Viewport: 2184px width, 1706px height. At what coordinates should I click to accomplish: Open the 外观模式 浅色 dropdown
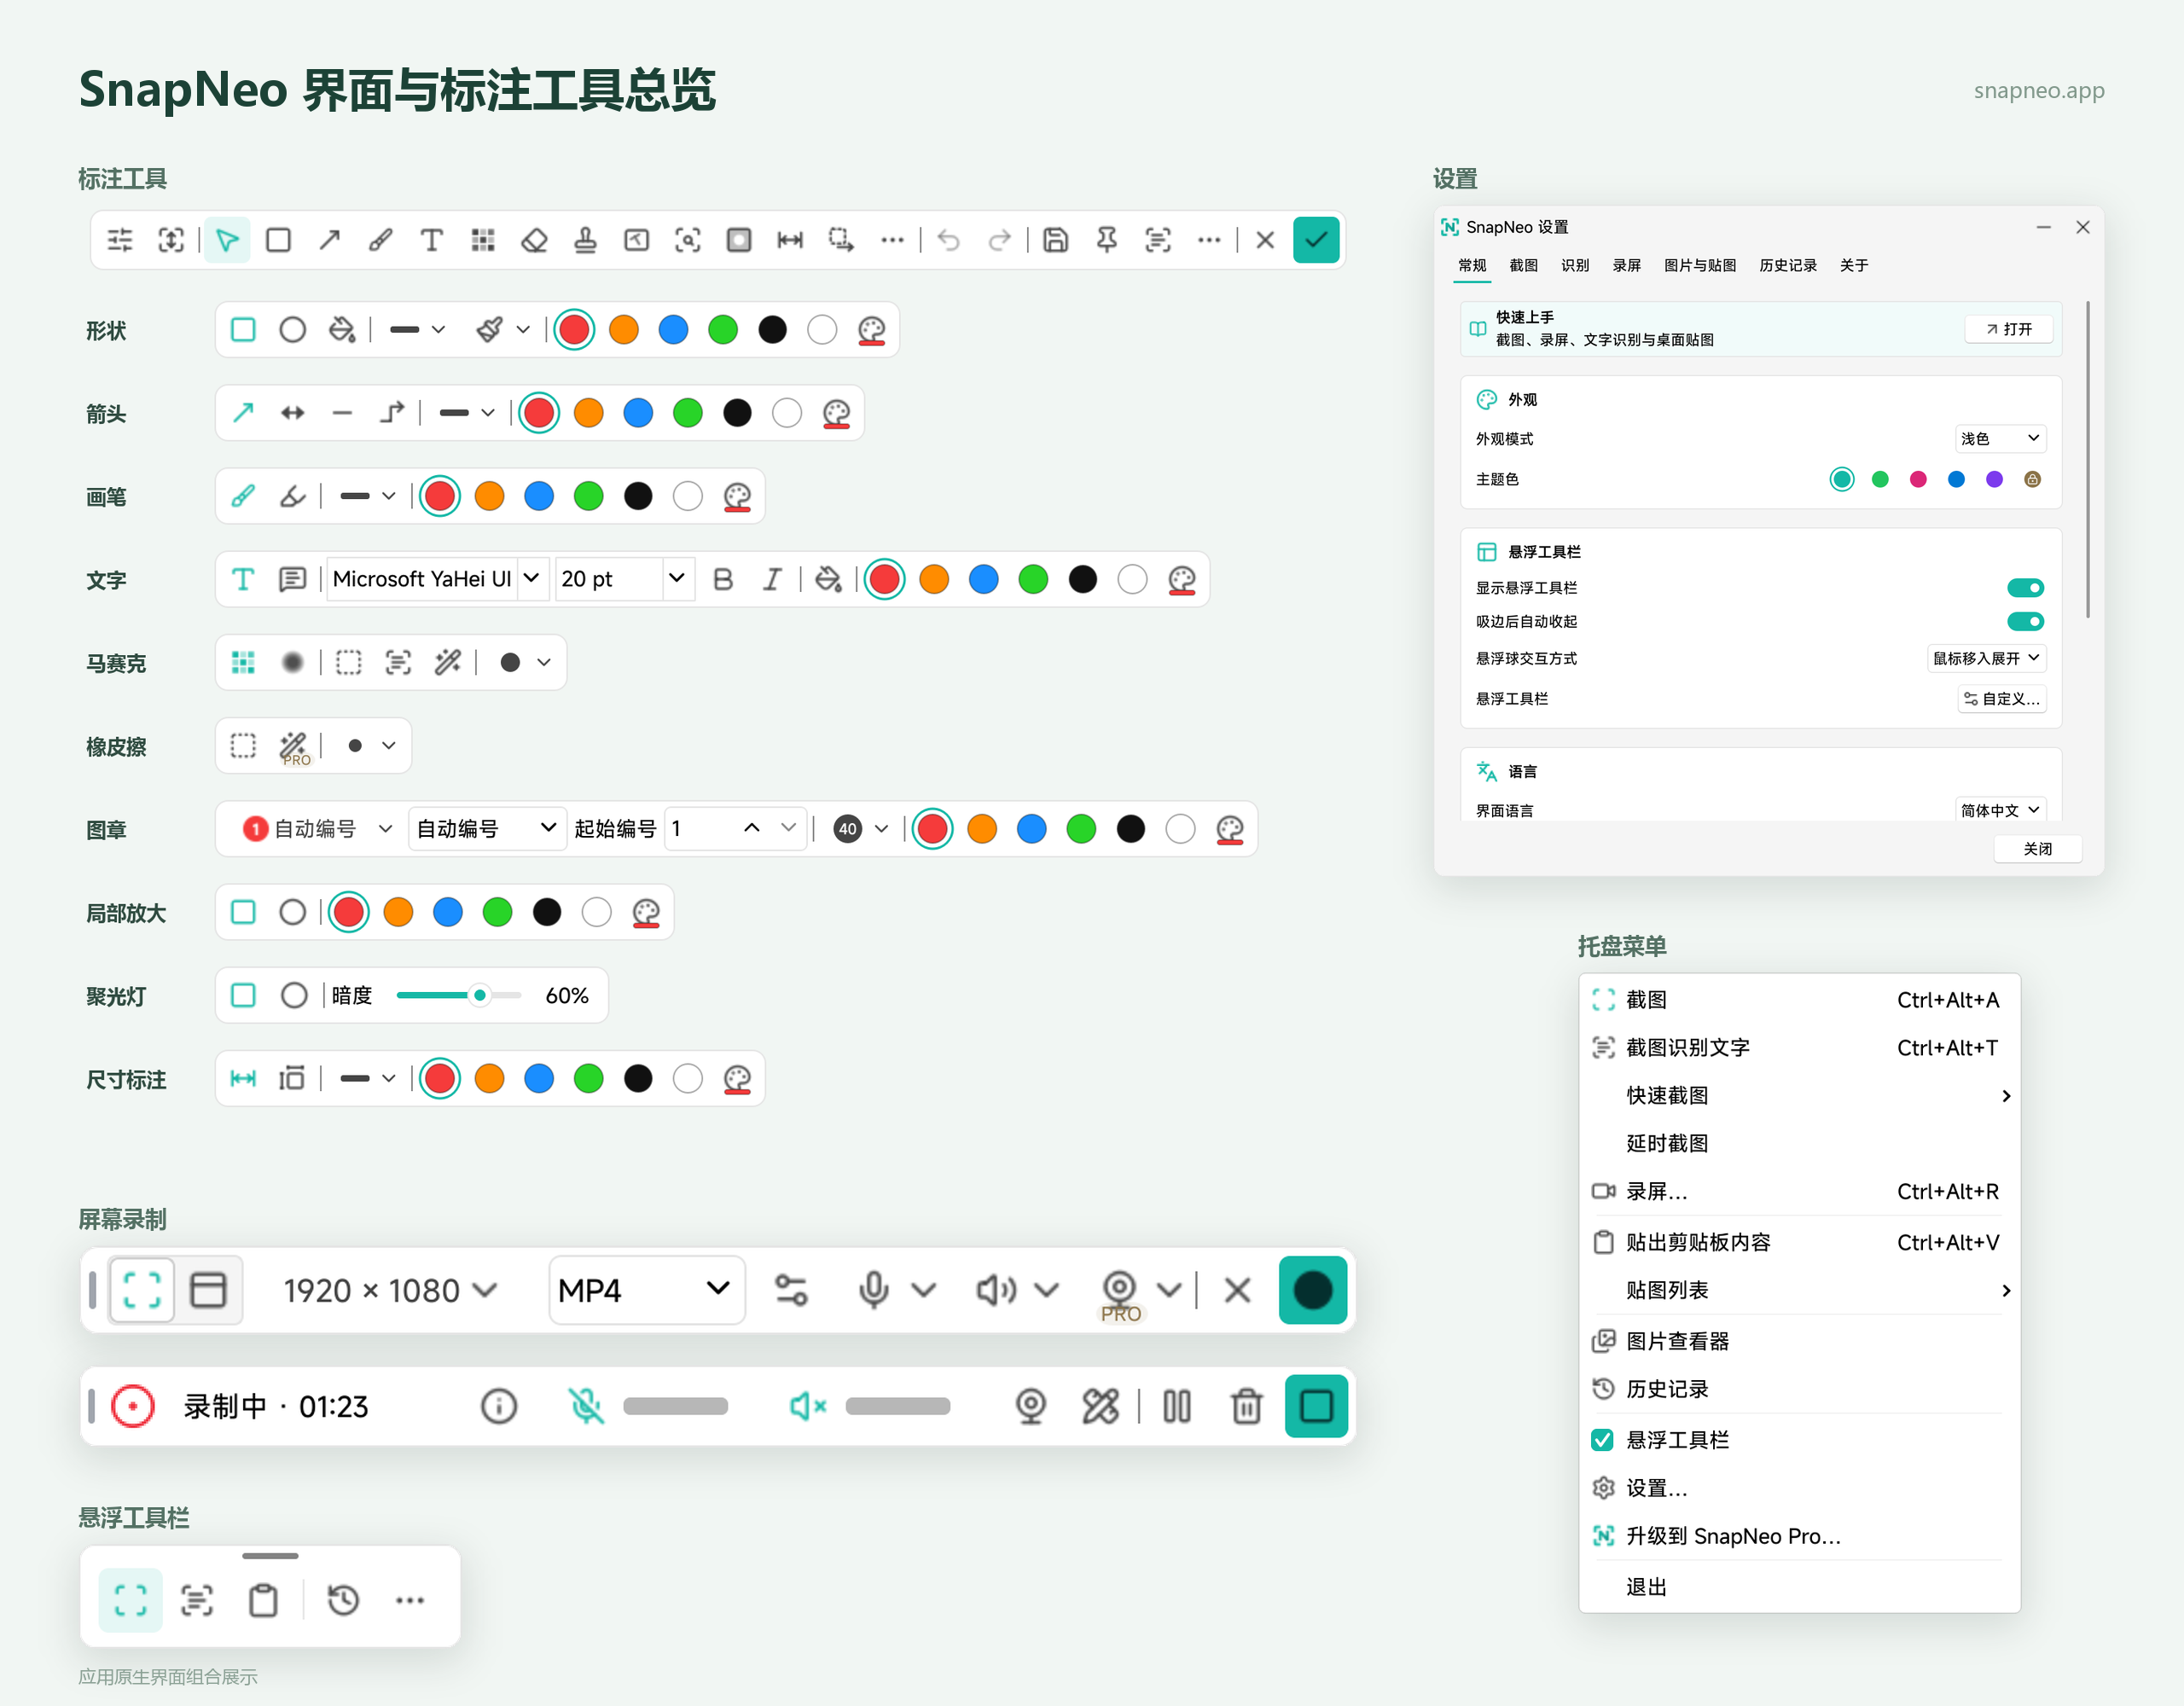tap(2000, 439)
